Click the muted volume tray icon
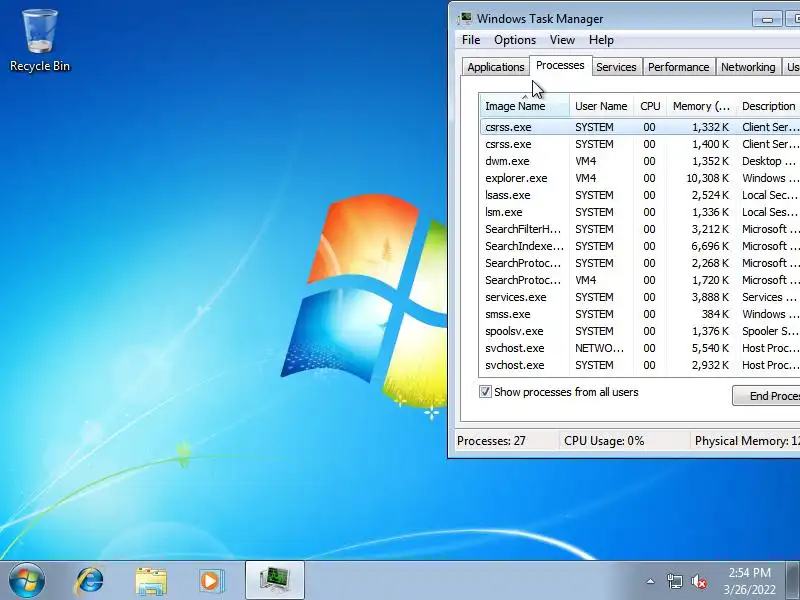The image size is (800, 600). coord(698,582)
